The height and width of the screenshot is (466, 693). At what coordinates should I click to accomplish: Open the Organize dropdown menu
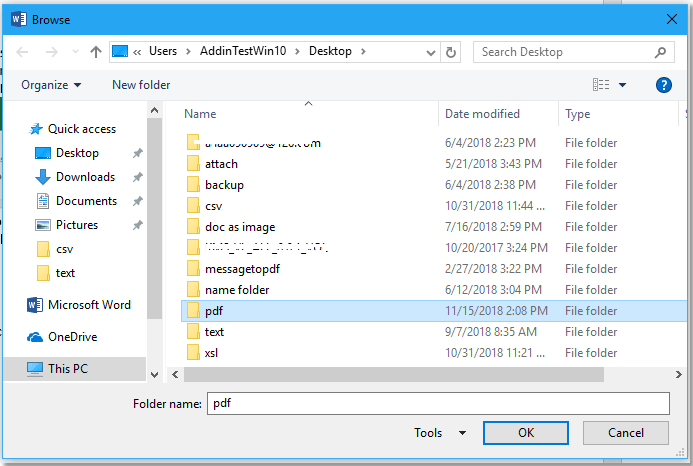pyautogui.click(x=51, y=85)
